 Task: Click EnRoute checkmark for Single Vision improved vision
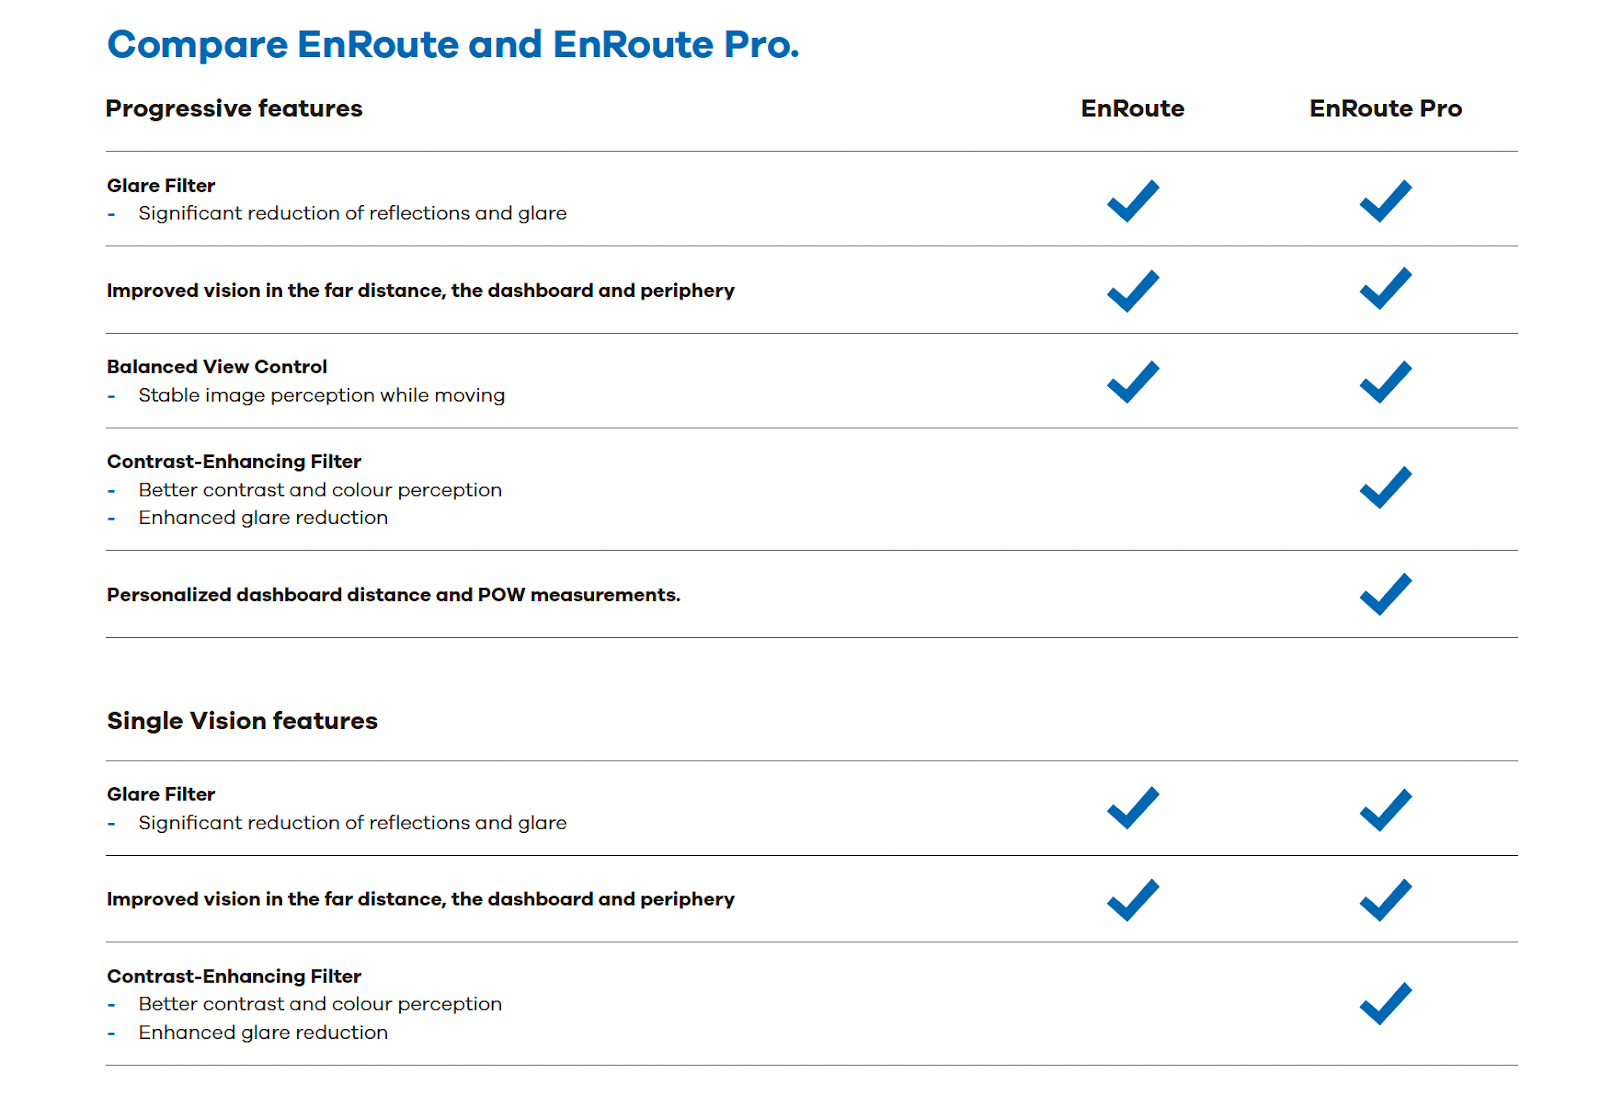pos(1133,900)
